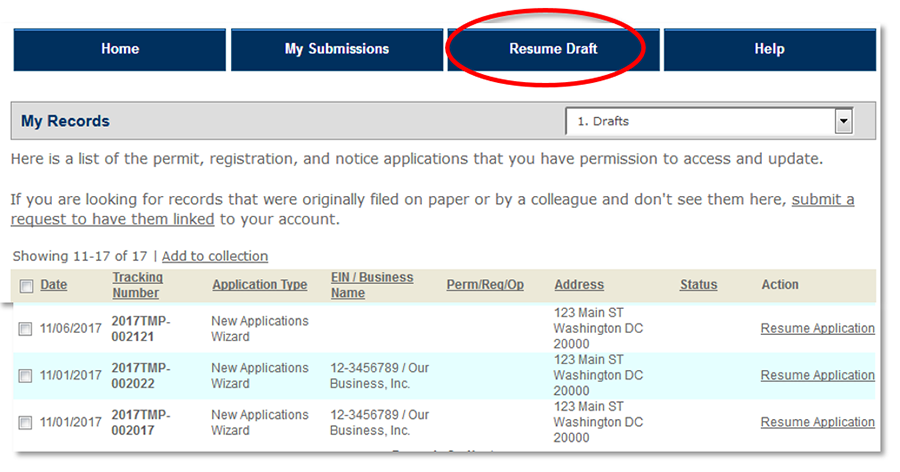The width and height of the screenshot is (900, 472).
Task: Click the Resume Draft tab
Action: 553,49
